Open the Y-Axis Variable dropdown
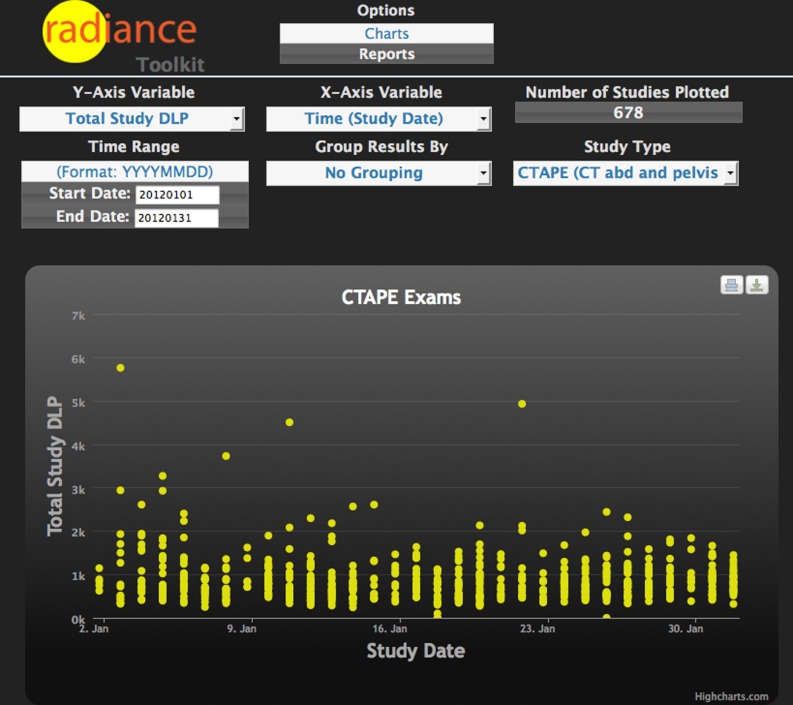 point(131,119)
